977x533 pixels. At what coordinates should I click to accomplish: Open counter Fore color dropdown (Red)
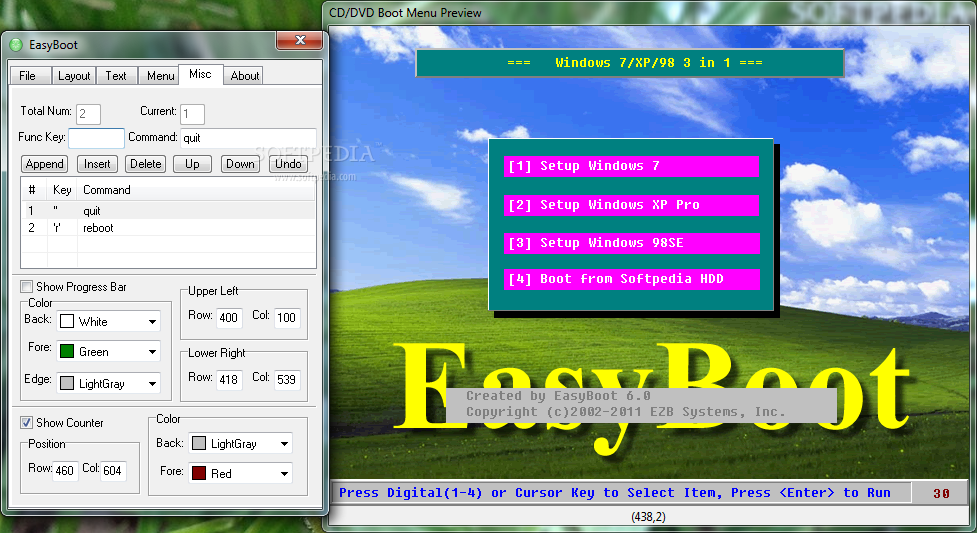[241, 473]
